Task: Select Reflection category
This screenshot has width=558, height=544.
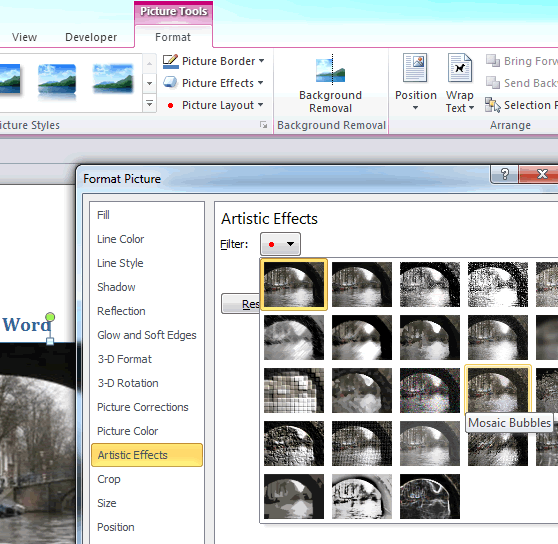Action: click(x=147, y=311)
